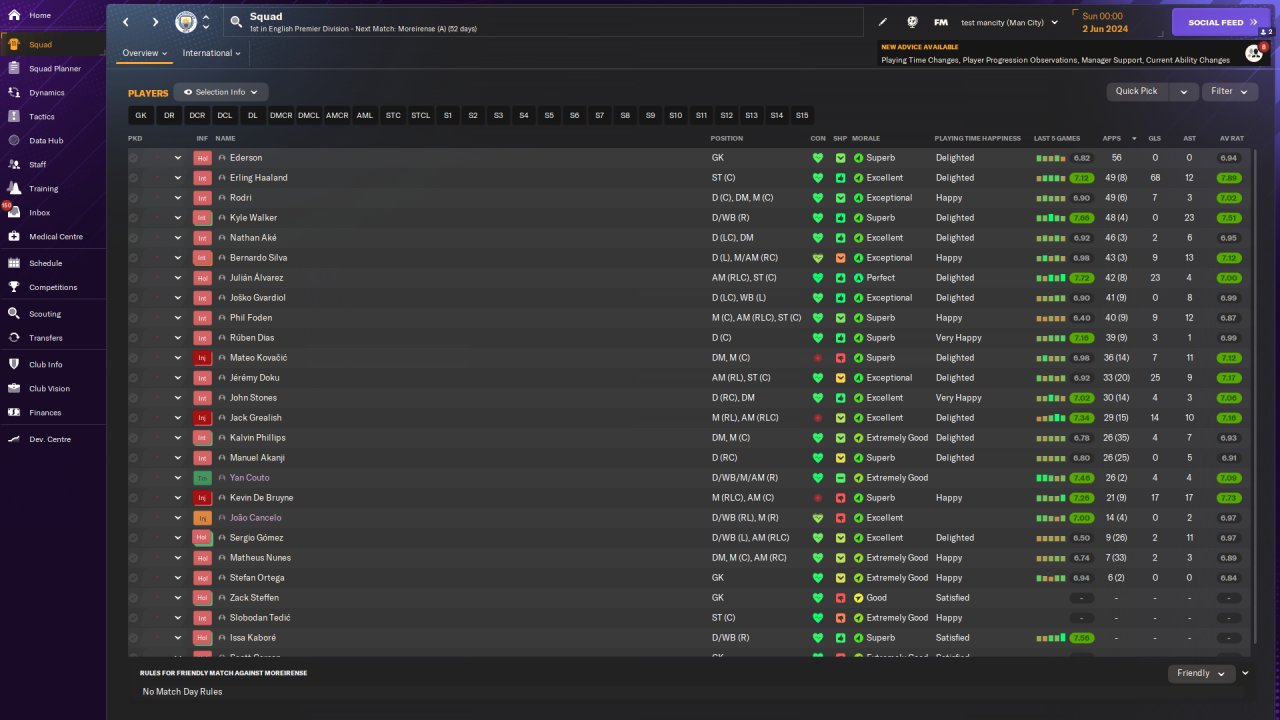The image size is (1280, 720).
Task: Open the staff advice avatar icon
Action: pyautogui.click(x=1253, y=53)
